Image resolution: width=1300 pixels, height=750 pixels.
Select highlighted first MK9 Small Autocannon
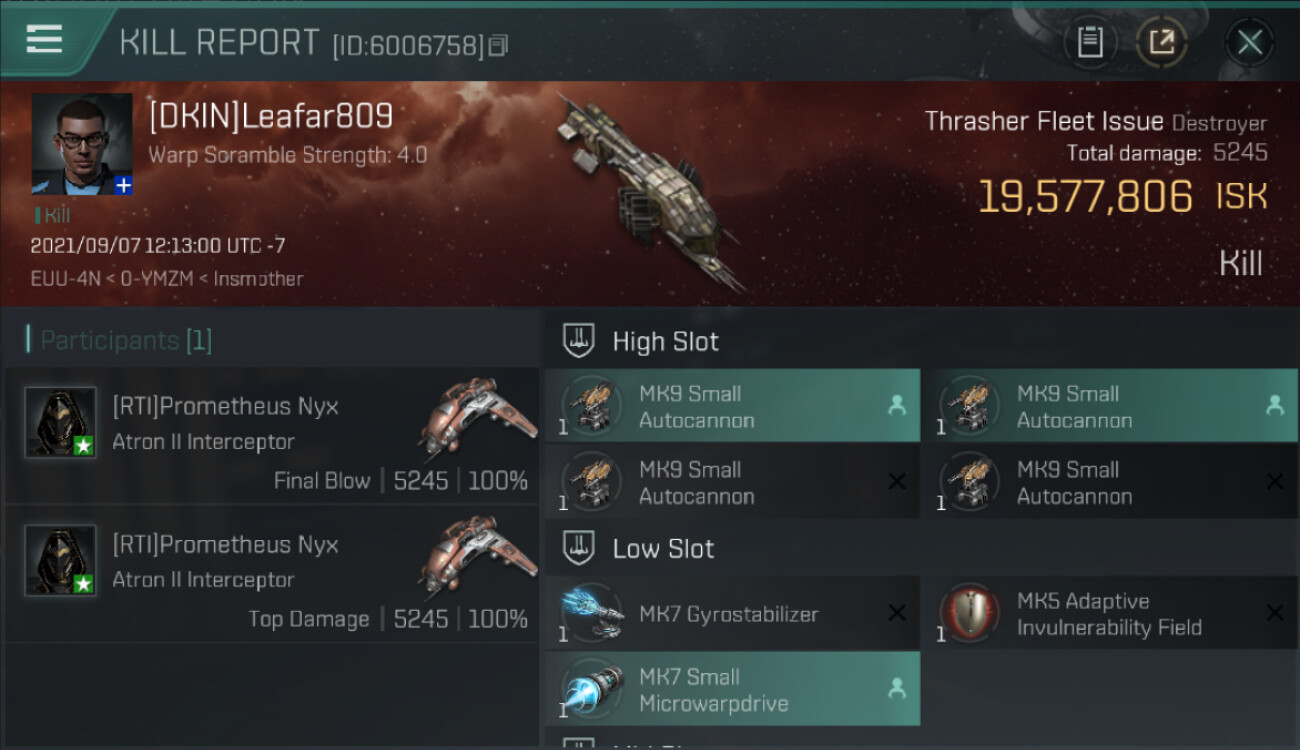732,406
